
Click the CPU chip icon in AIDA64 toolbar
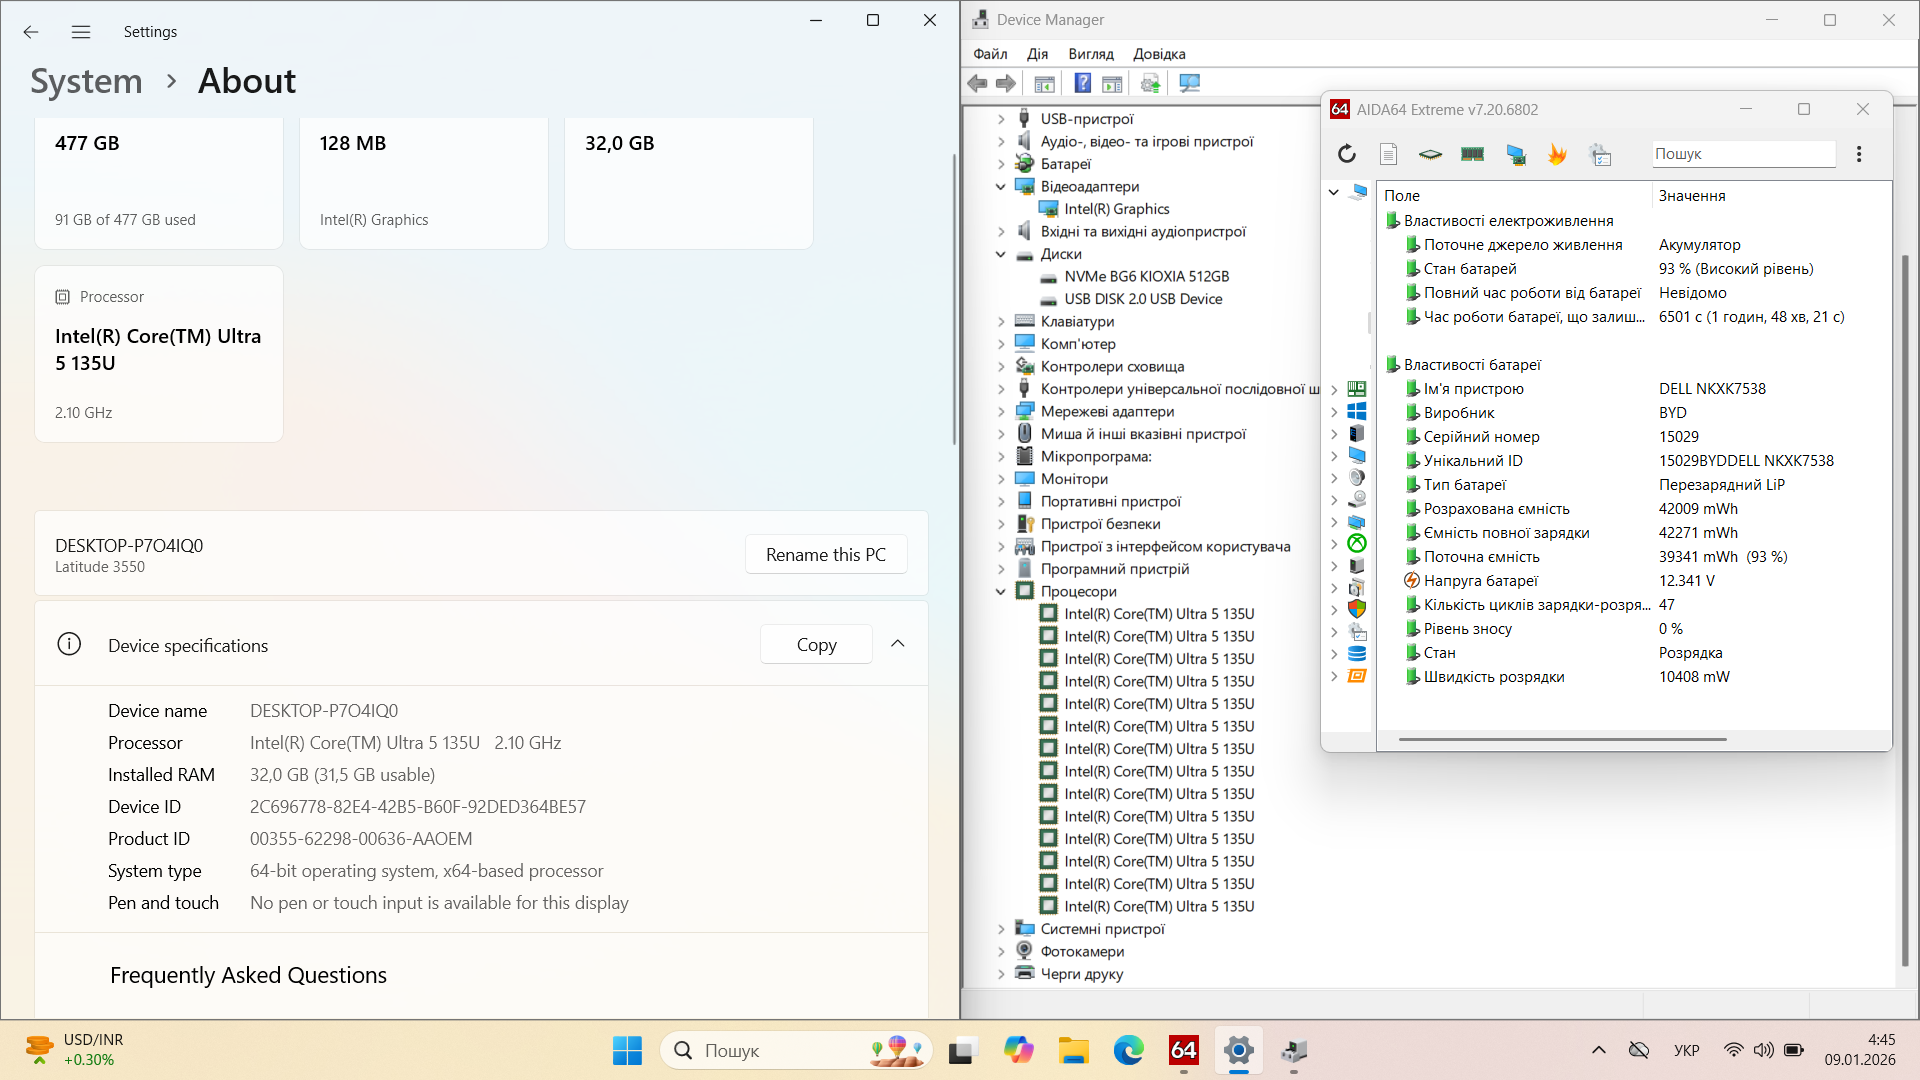(x=1430, y=154)
